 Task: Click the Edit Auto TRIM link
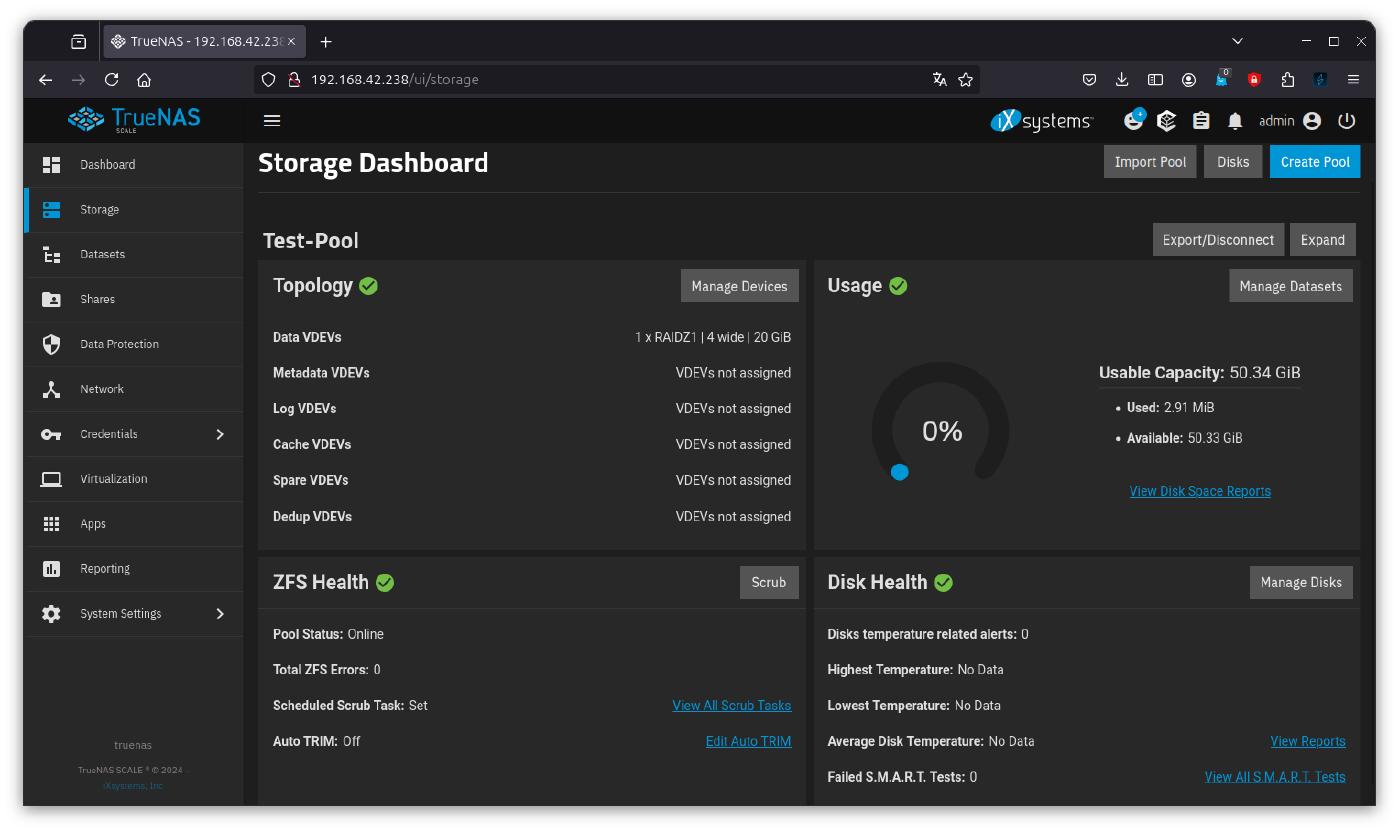pyautogui.click(x=748, y=742)
